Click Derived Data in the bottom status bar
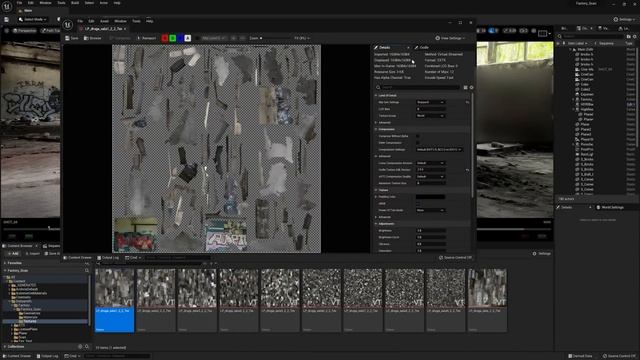Image resolution: width=640 pixels, height=360 pixels. pos(580,356)
